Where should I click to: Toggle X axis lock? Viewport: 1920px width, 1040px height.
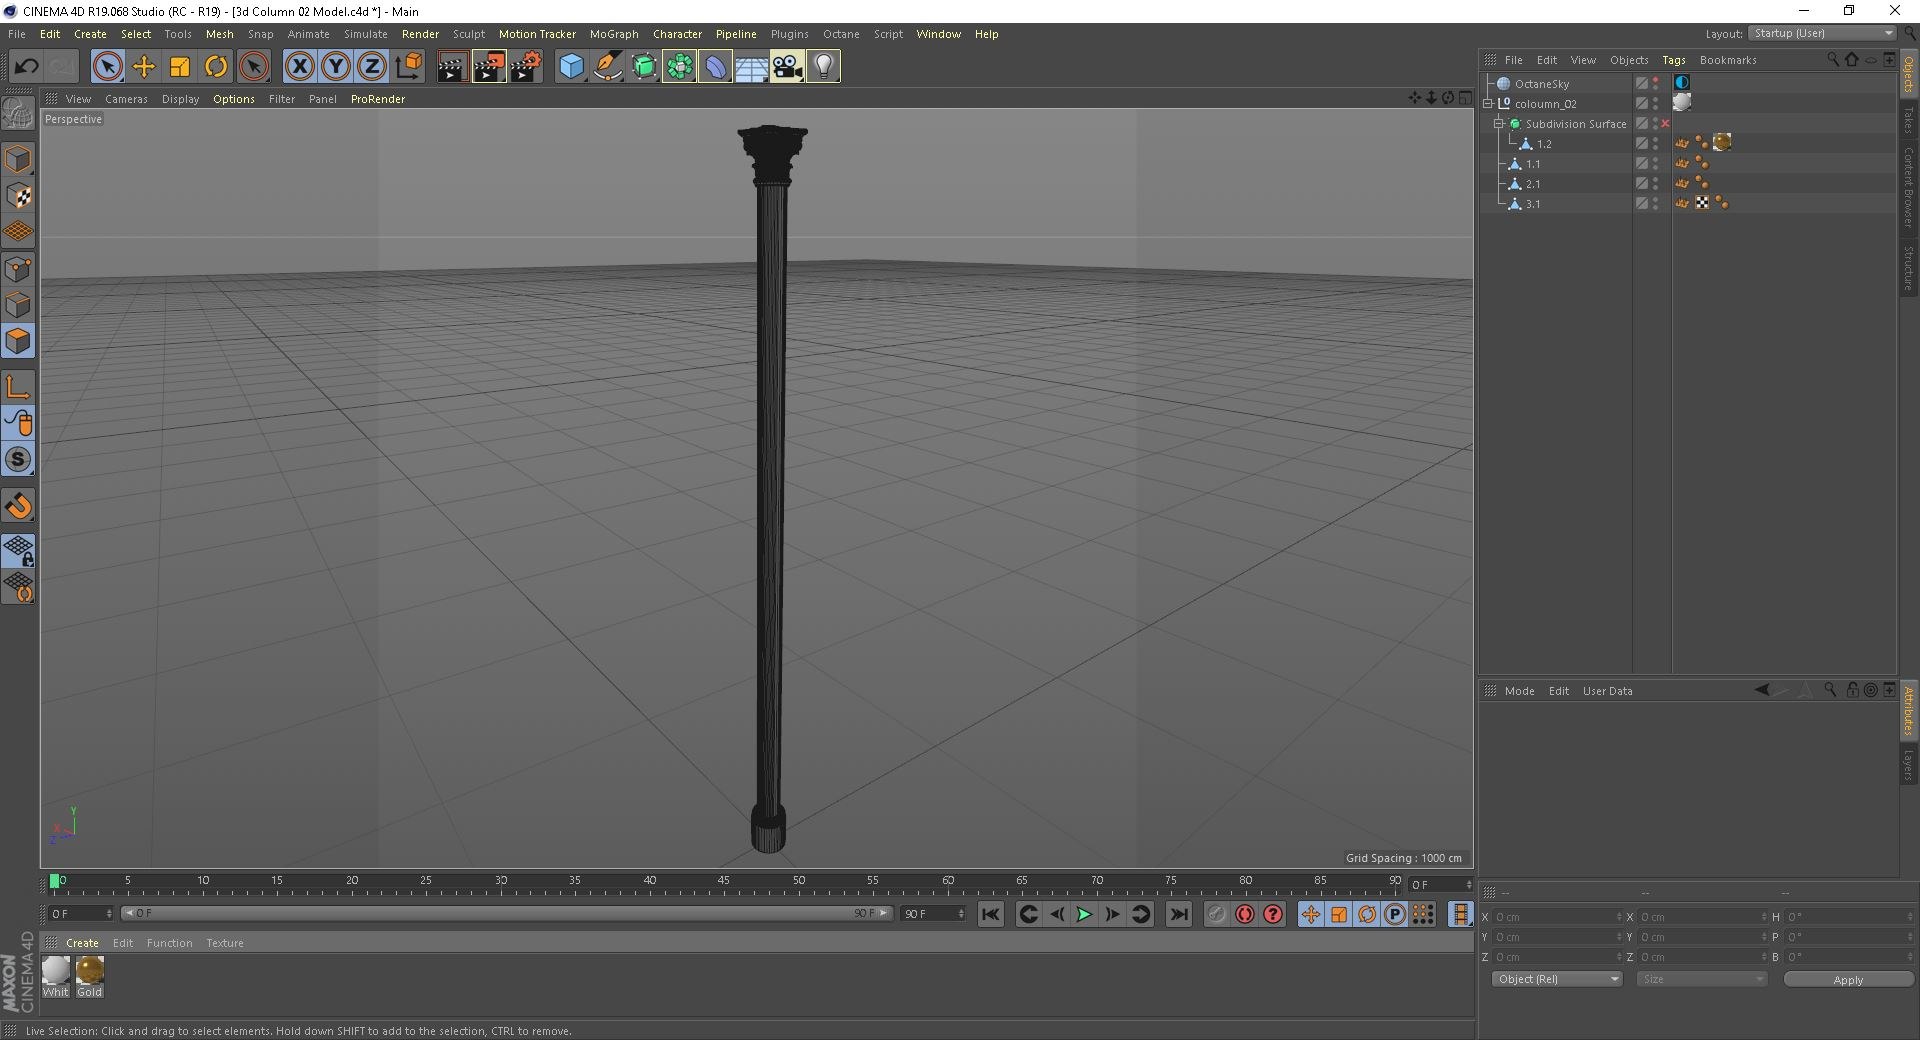pos(299,67)
